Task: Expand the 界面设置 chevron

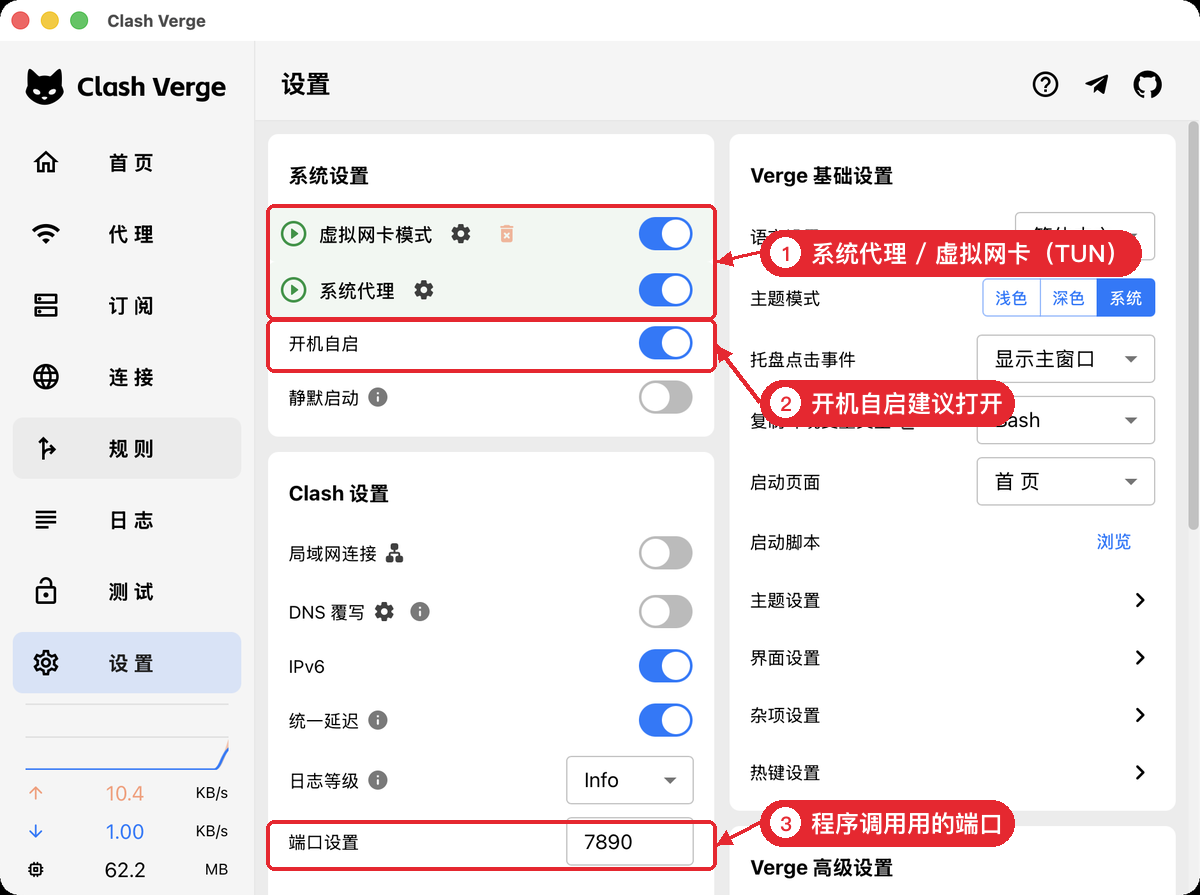Action: 1140,658
